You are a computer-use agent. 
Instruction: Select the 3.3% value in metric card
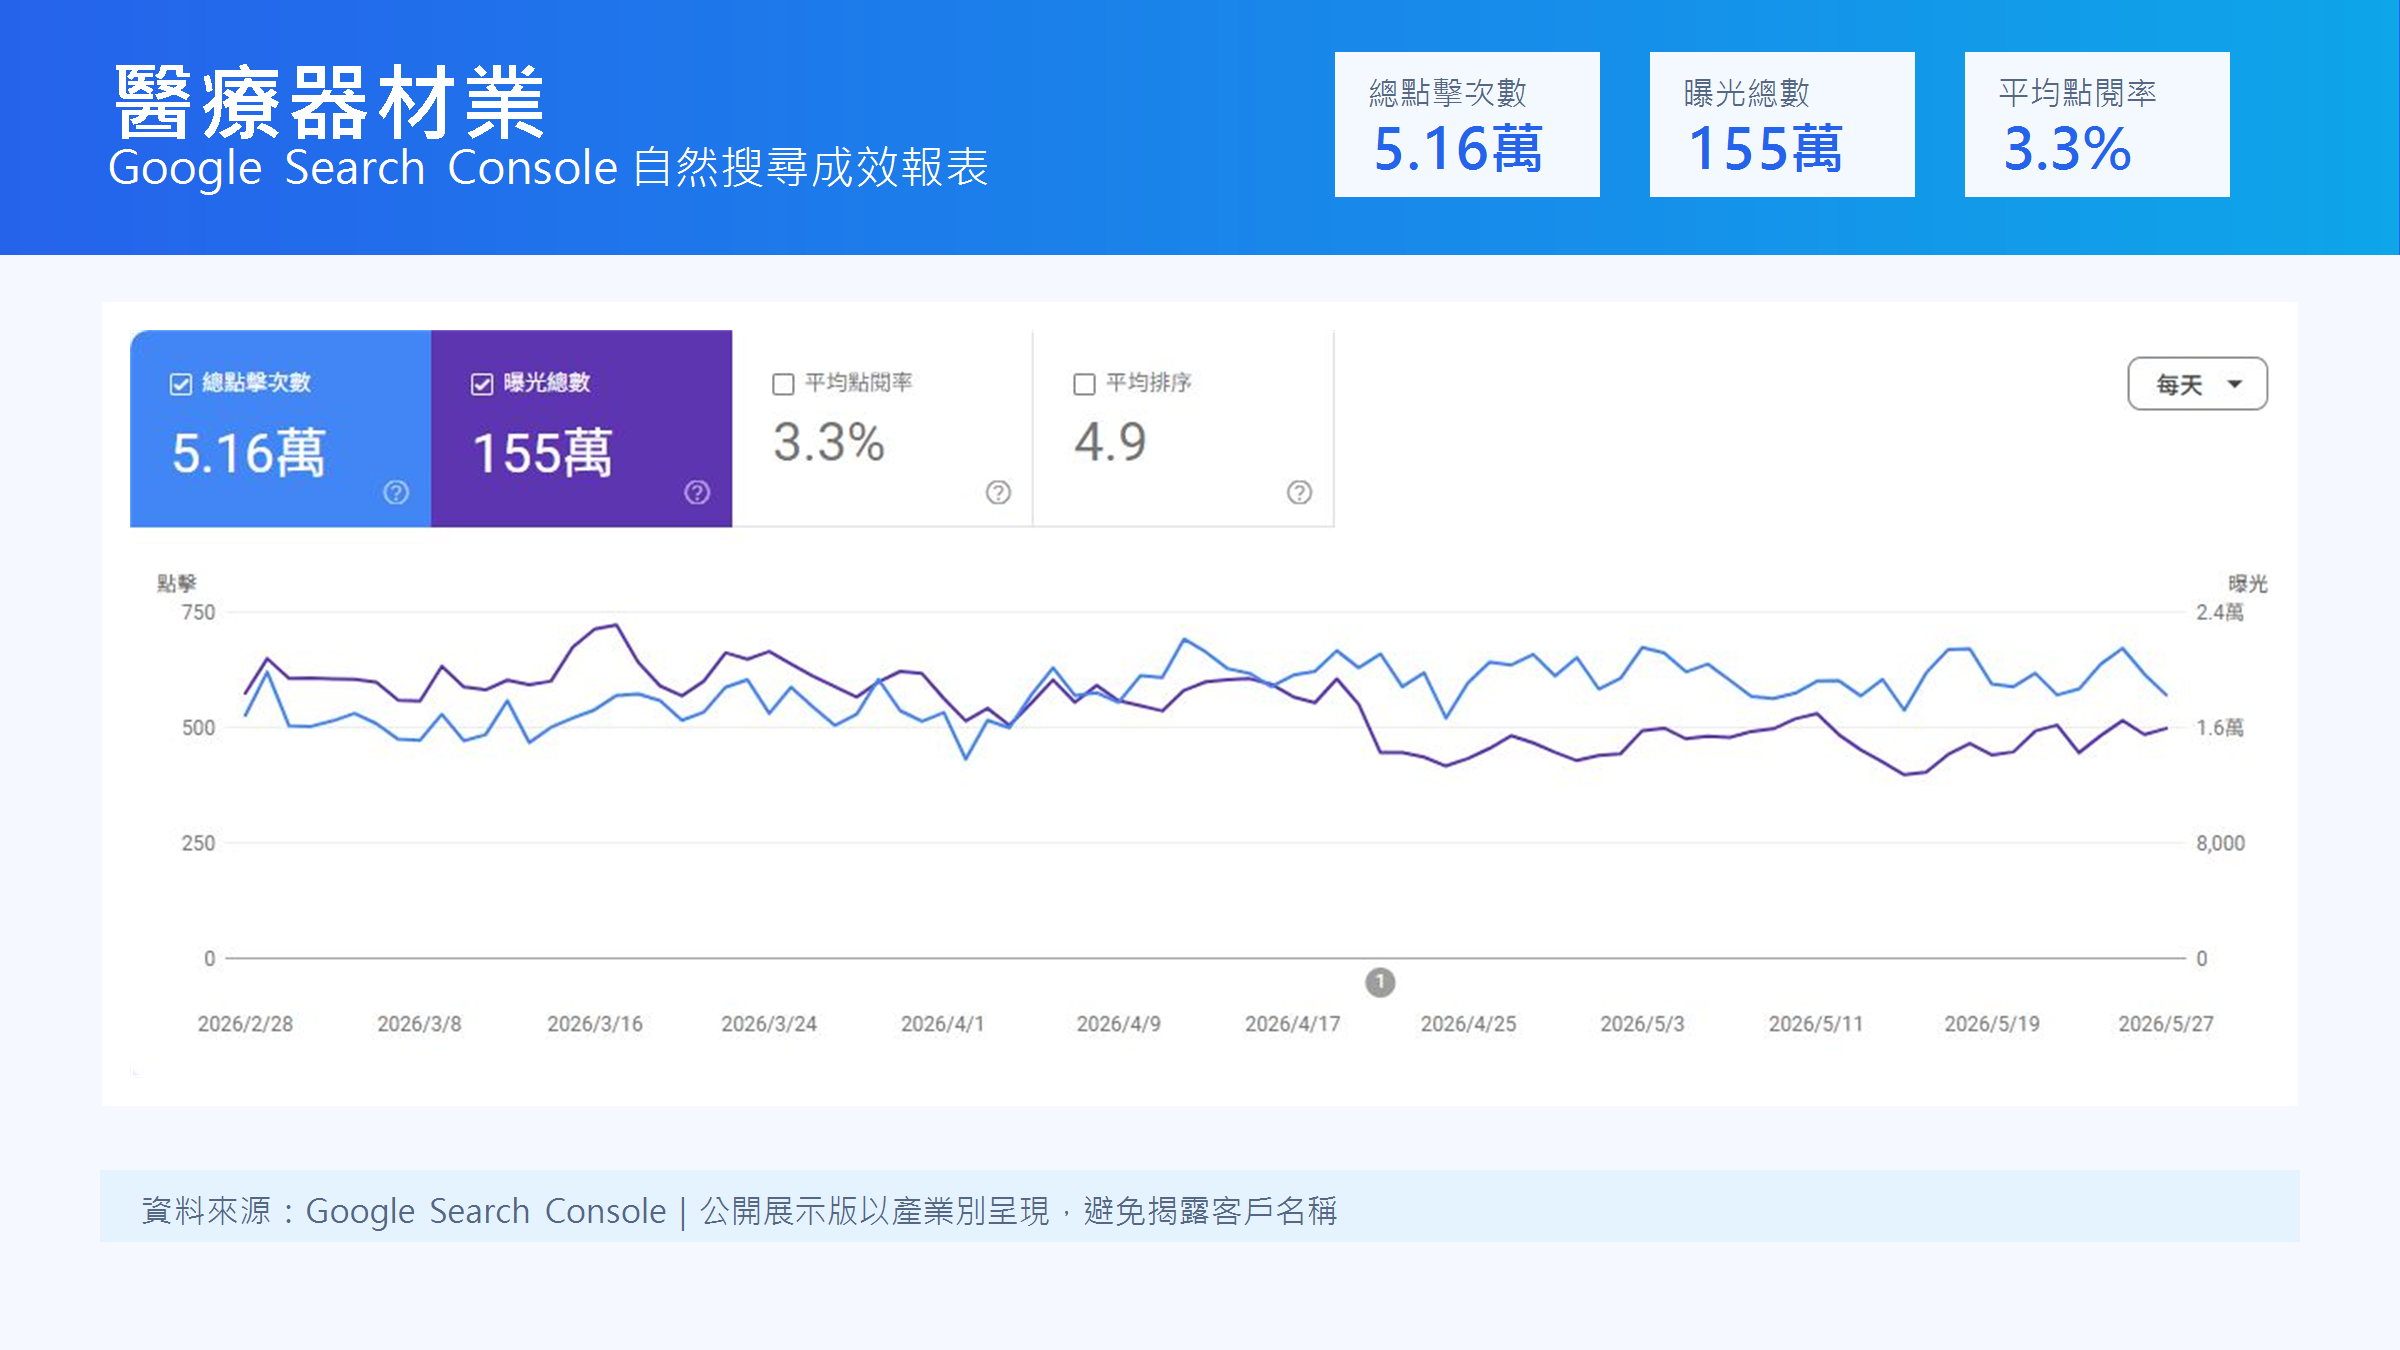point(829,442)
